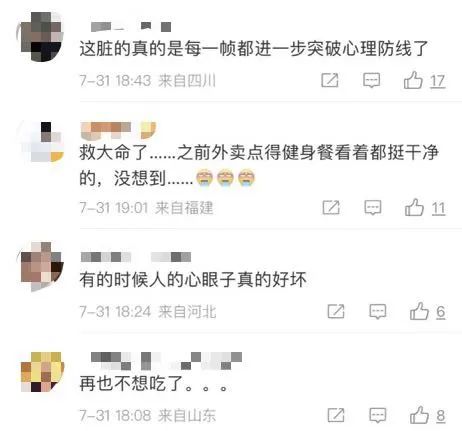Open username above 这脏的真的是 comment
Screen dimensions: 462x431
131,27
